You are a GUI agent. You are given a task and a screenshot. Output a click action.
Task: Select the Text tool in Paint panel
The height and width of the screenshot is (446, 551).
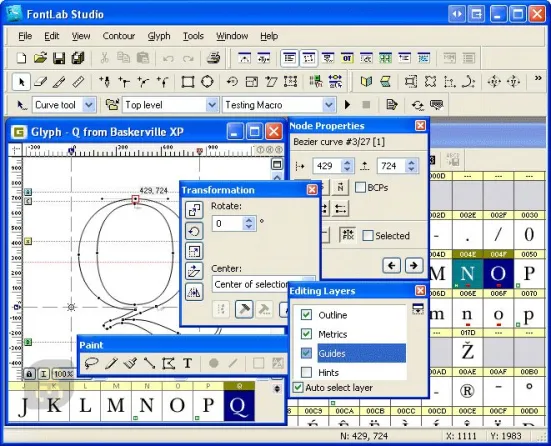tap(187, 363)
